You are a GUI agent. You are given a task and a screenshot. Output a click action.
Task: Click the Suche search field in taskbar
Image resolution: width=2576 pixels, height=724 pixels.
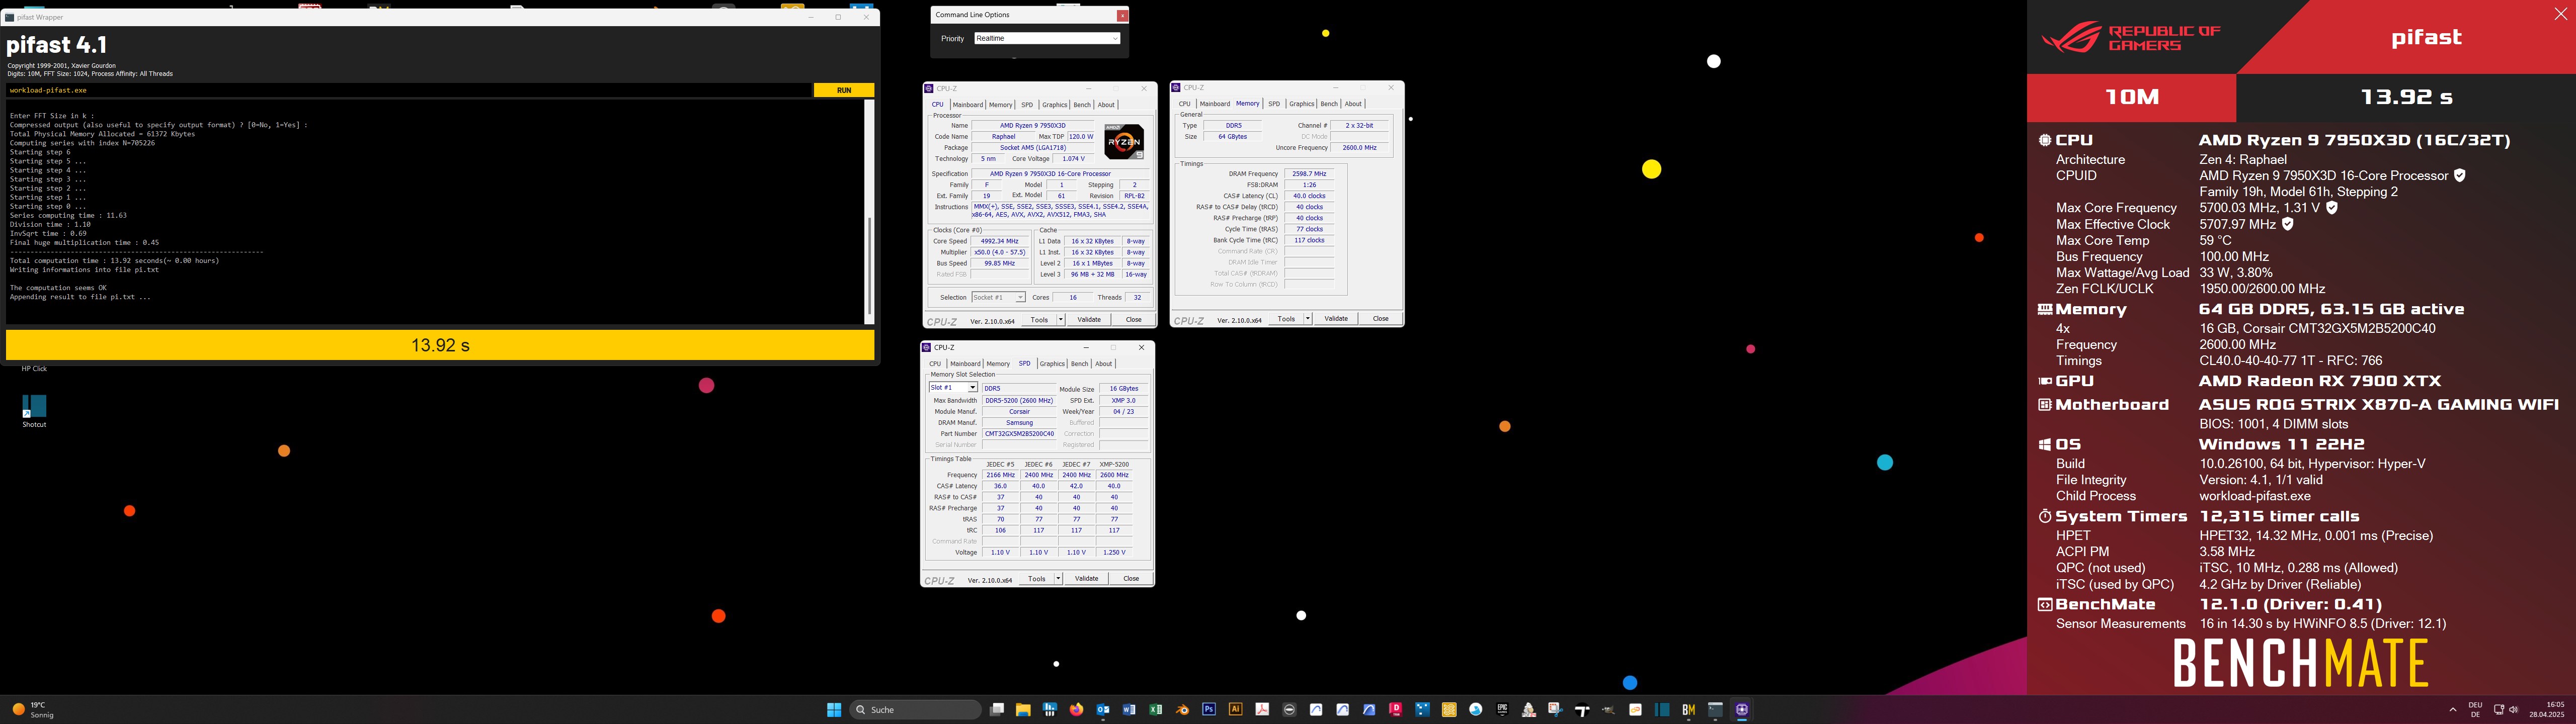pyautogui.click(x=916, y=710)
